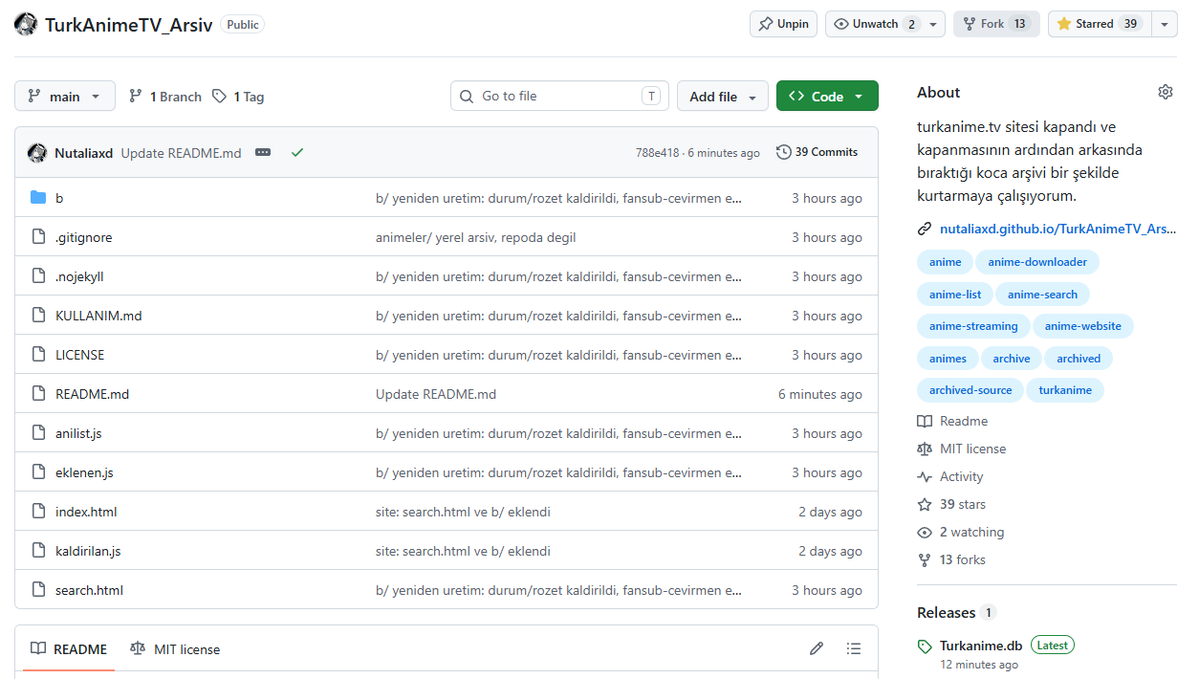1199x679 pixels.
Task: Open the archived-source topic tag
Action: pyautogui.click(x=970, y=390)
